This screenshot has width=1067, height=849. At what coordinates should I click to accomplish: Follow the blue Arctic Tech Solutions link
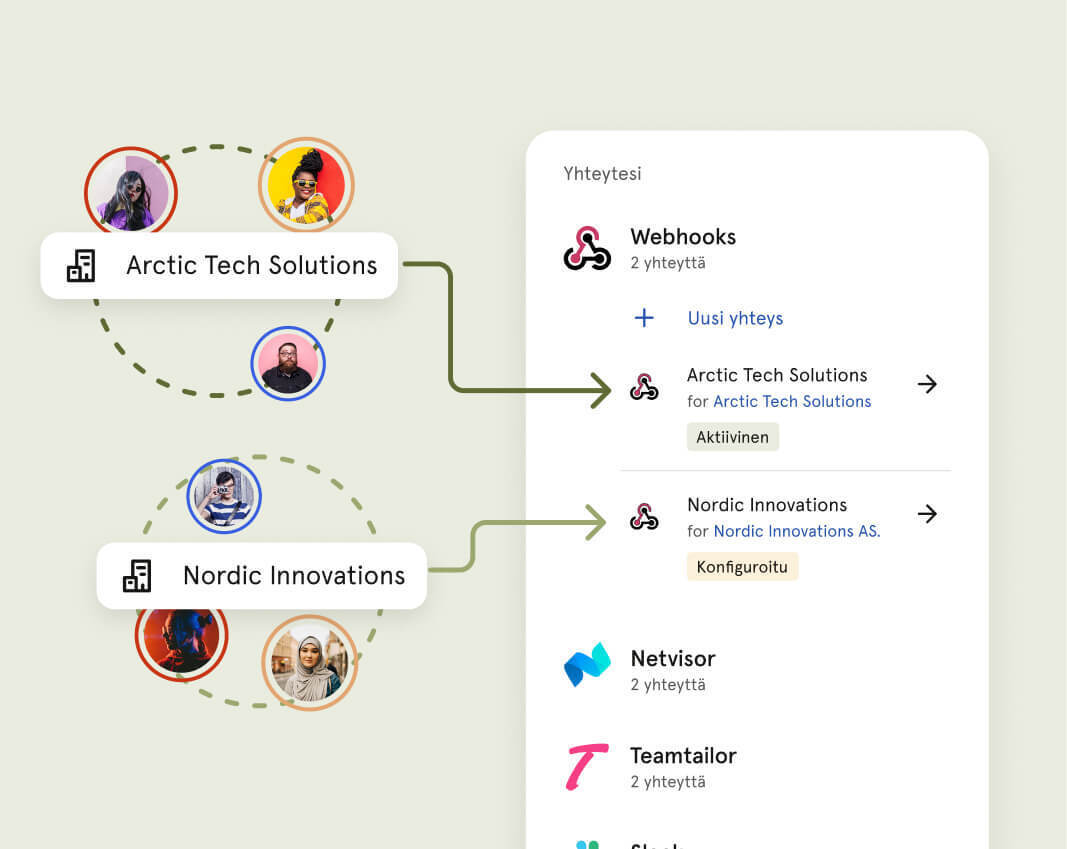pos(792,401)
